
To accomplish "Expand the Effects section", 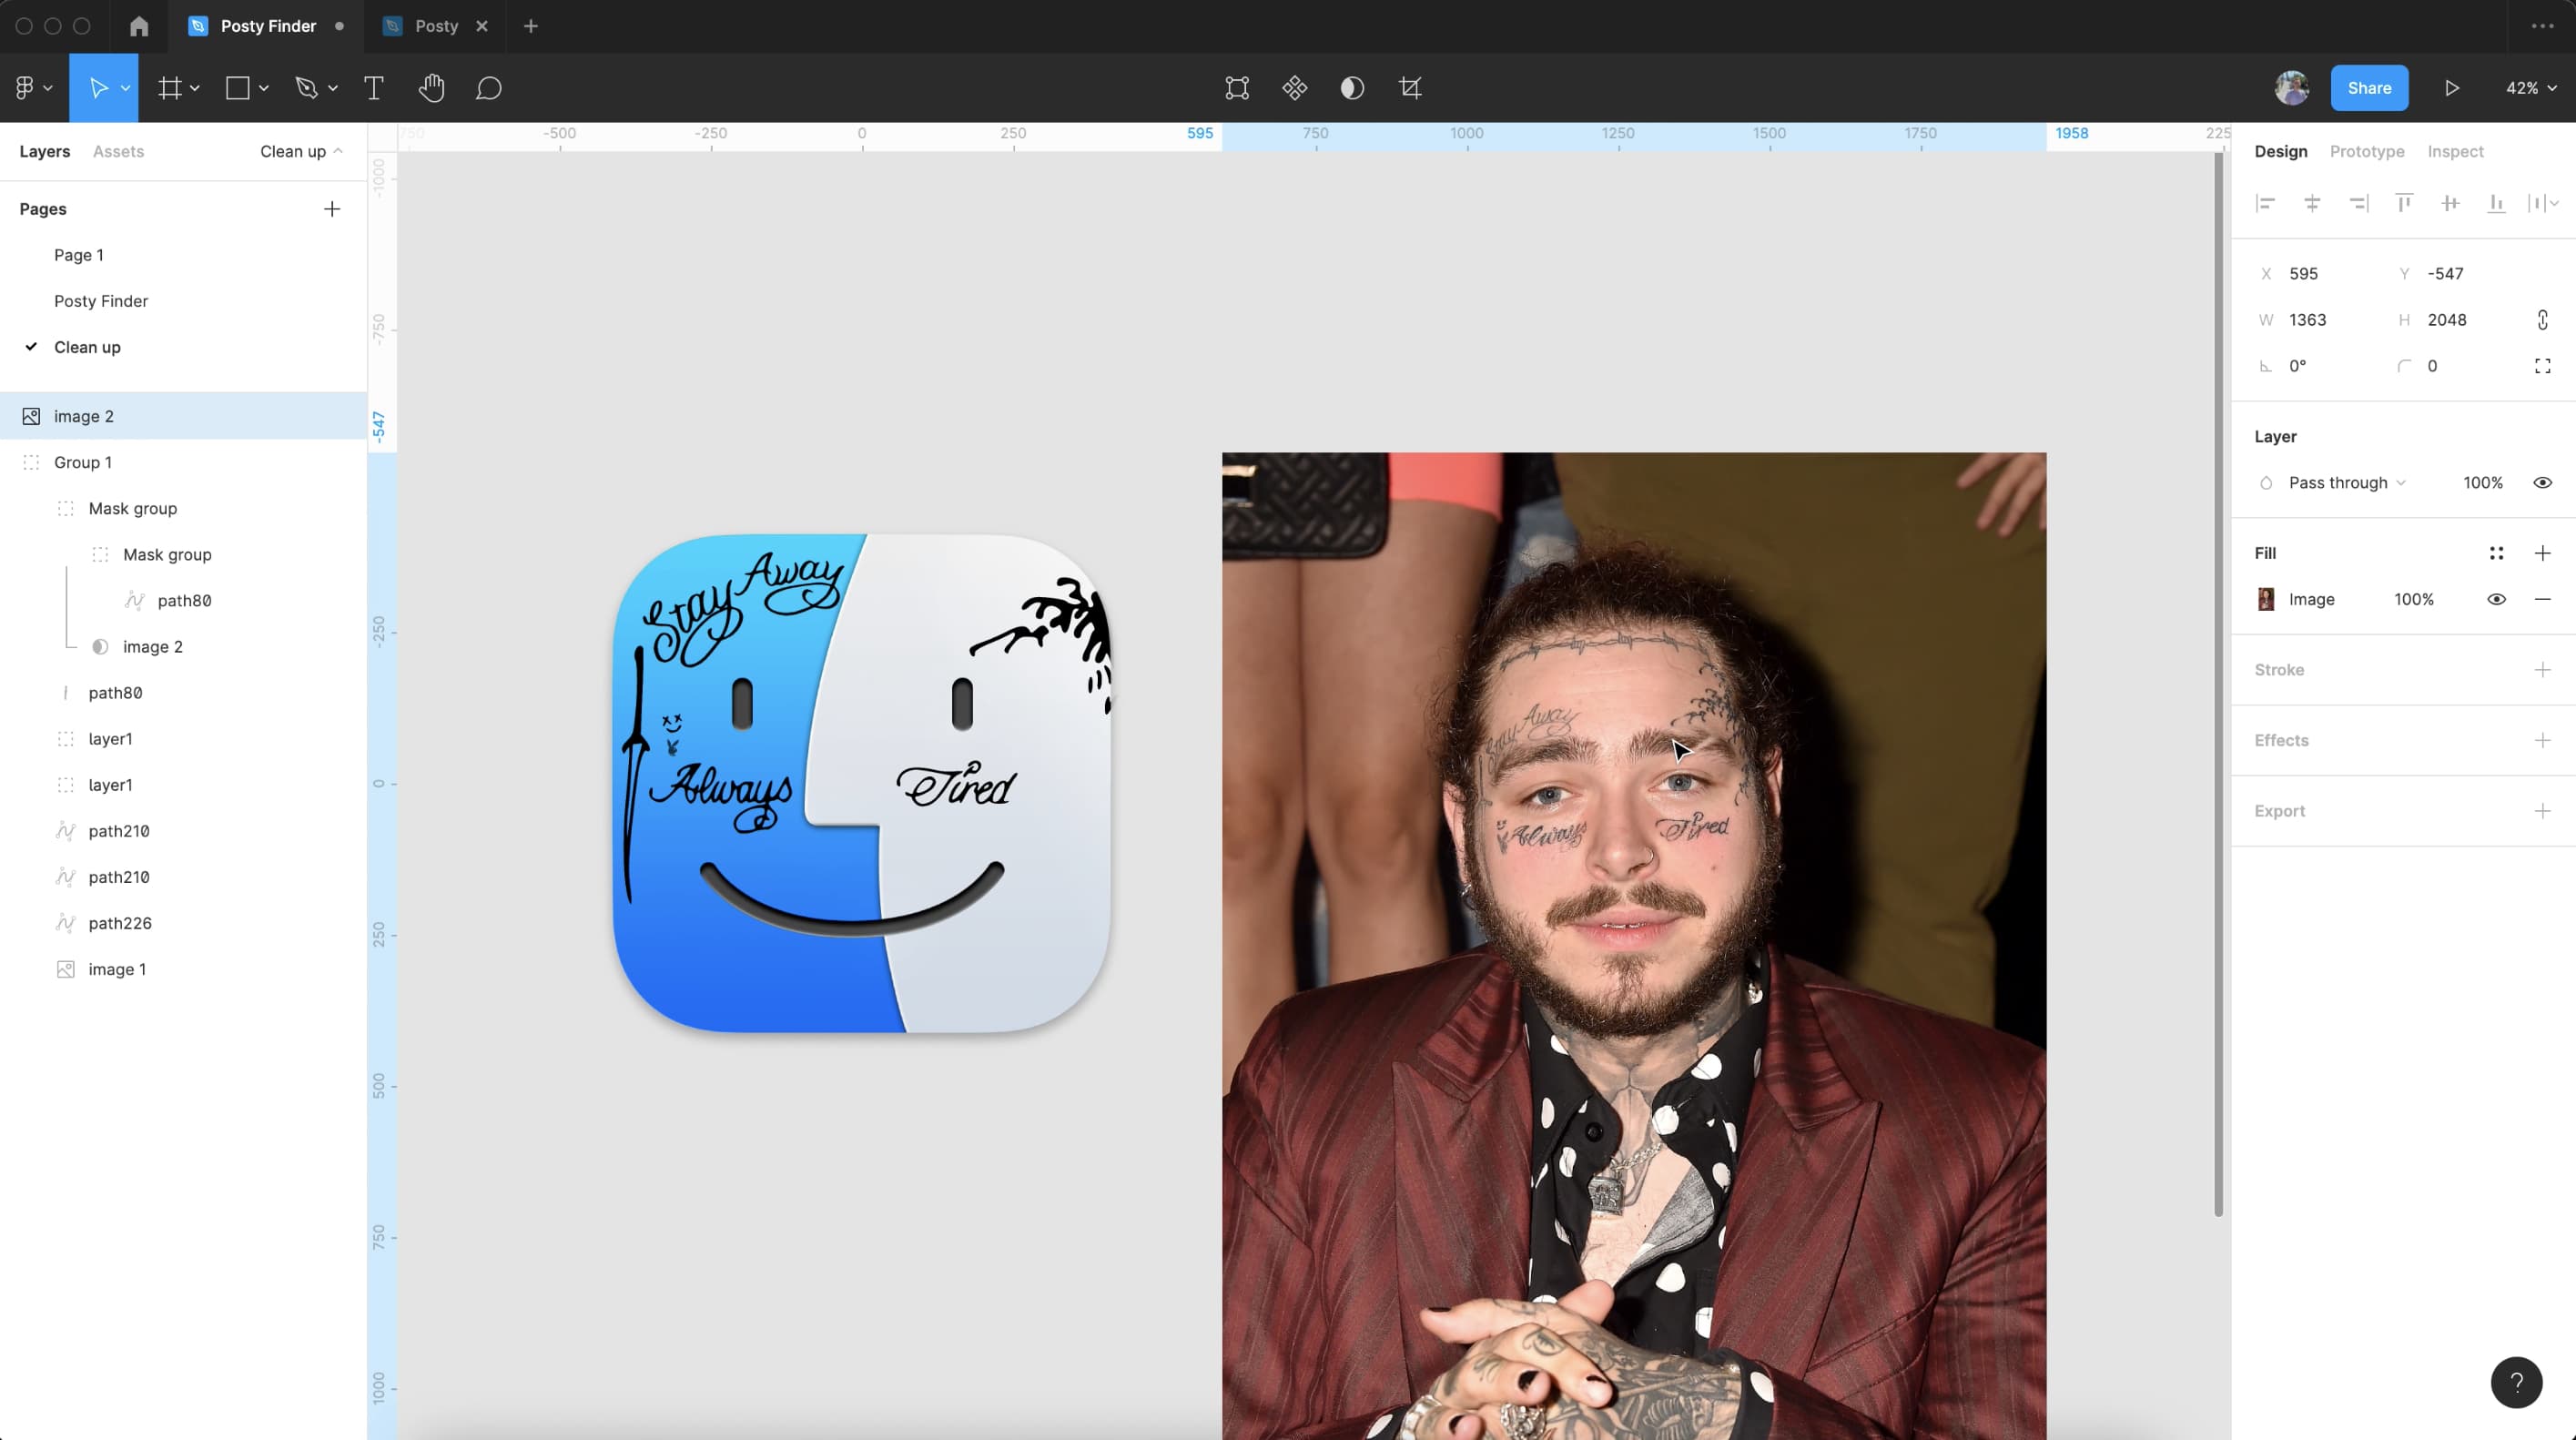I will 2542,739.
